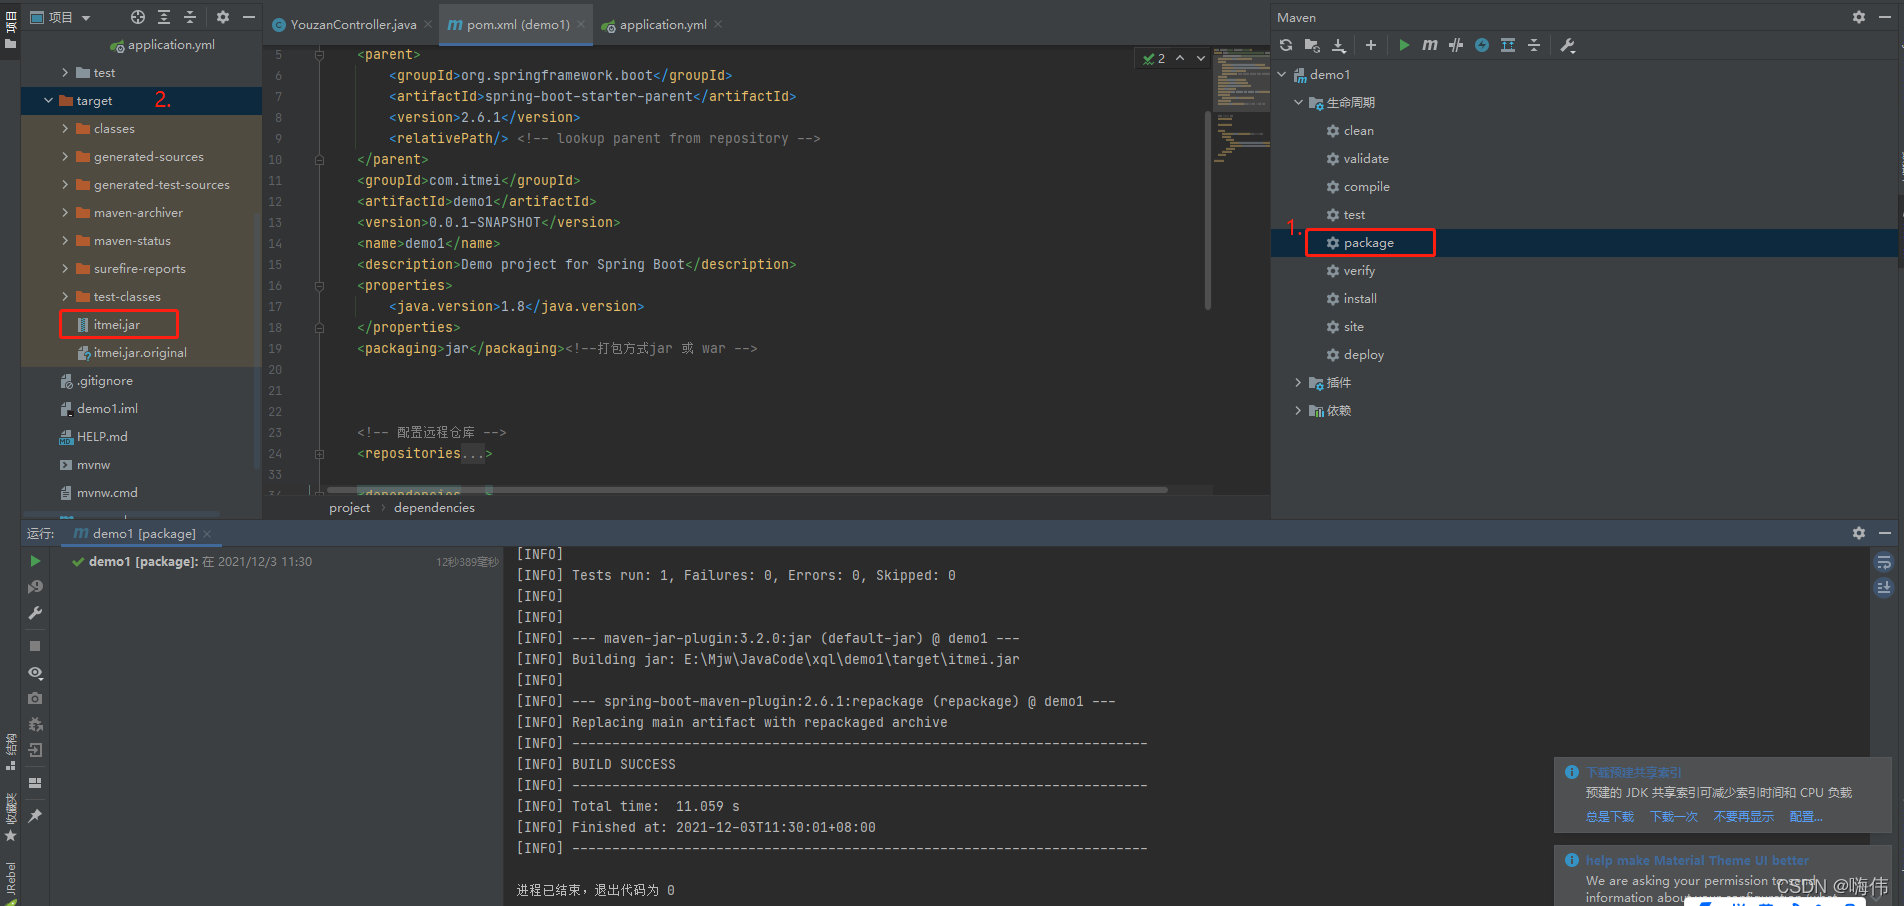Open eye view options in Run panel

point(35,673)
